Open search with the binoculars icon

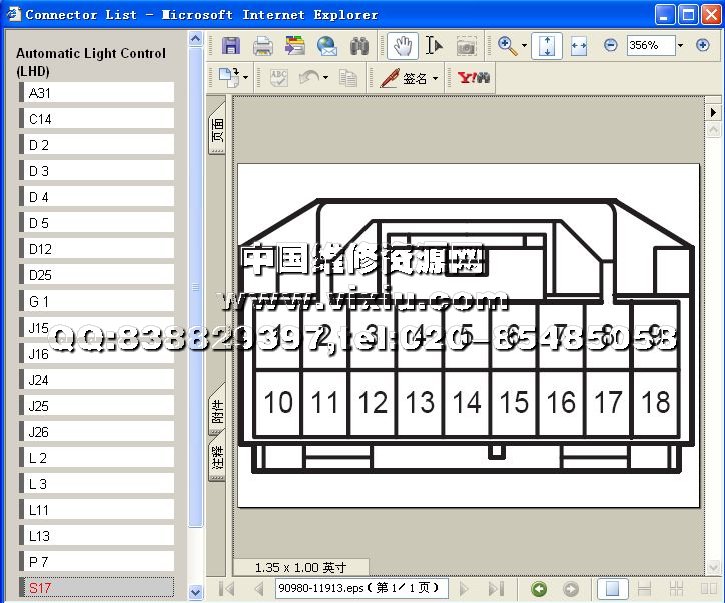click(x=359, y=46)
